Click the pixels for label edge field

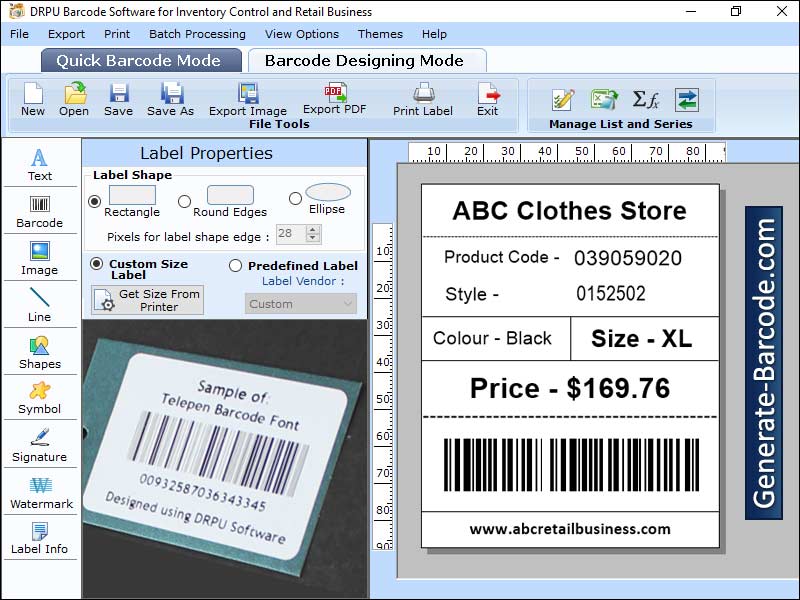tap(290, 234)
